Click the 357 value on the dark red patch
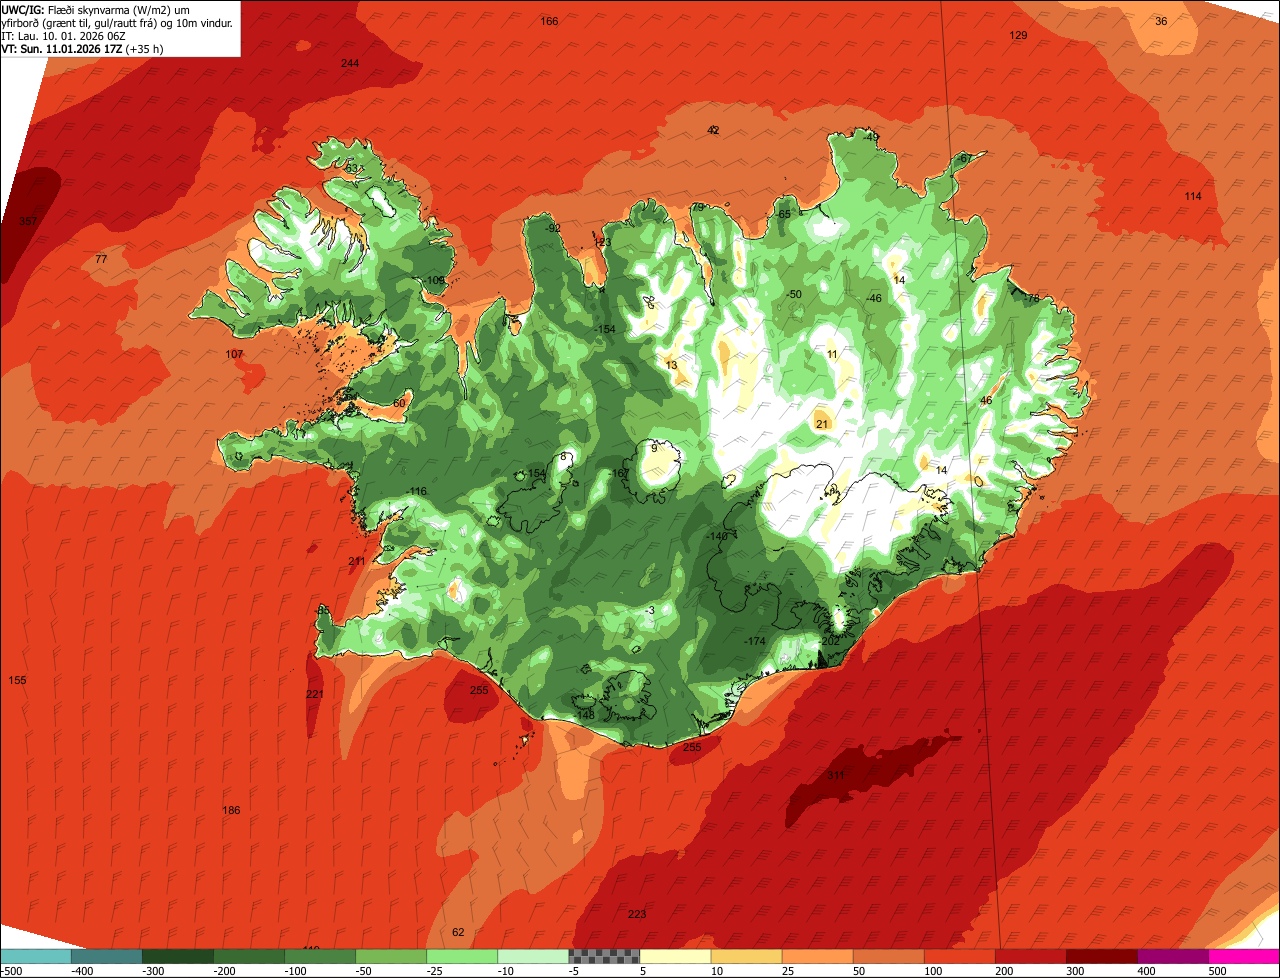The height and width of the screenshot is (978, 1280). 28,221
